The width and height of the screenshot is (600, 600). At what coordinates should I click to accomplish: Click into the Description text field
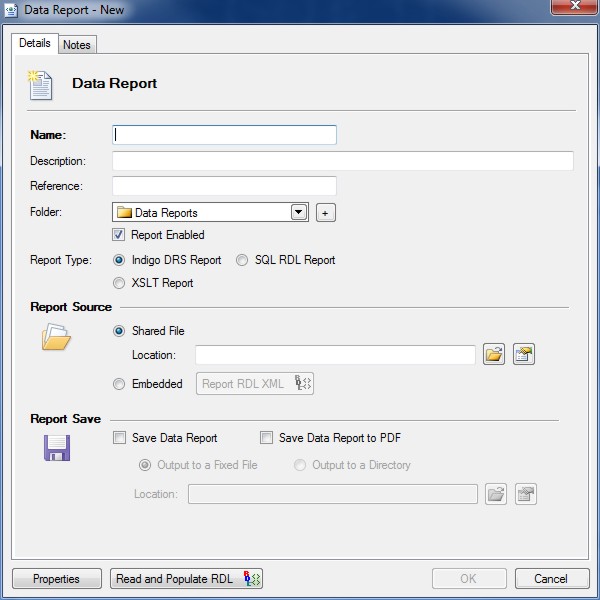pyautogui.click(x=342, y=161)
